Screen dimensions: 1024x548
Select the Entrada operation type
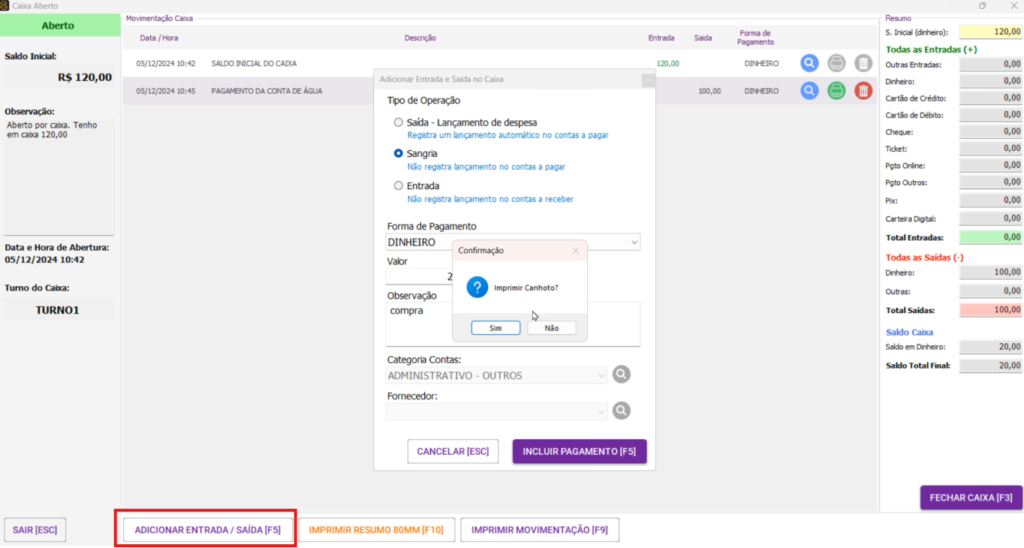tap(399, 186)
